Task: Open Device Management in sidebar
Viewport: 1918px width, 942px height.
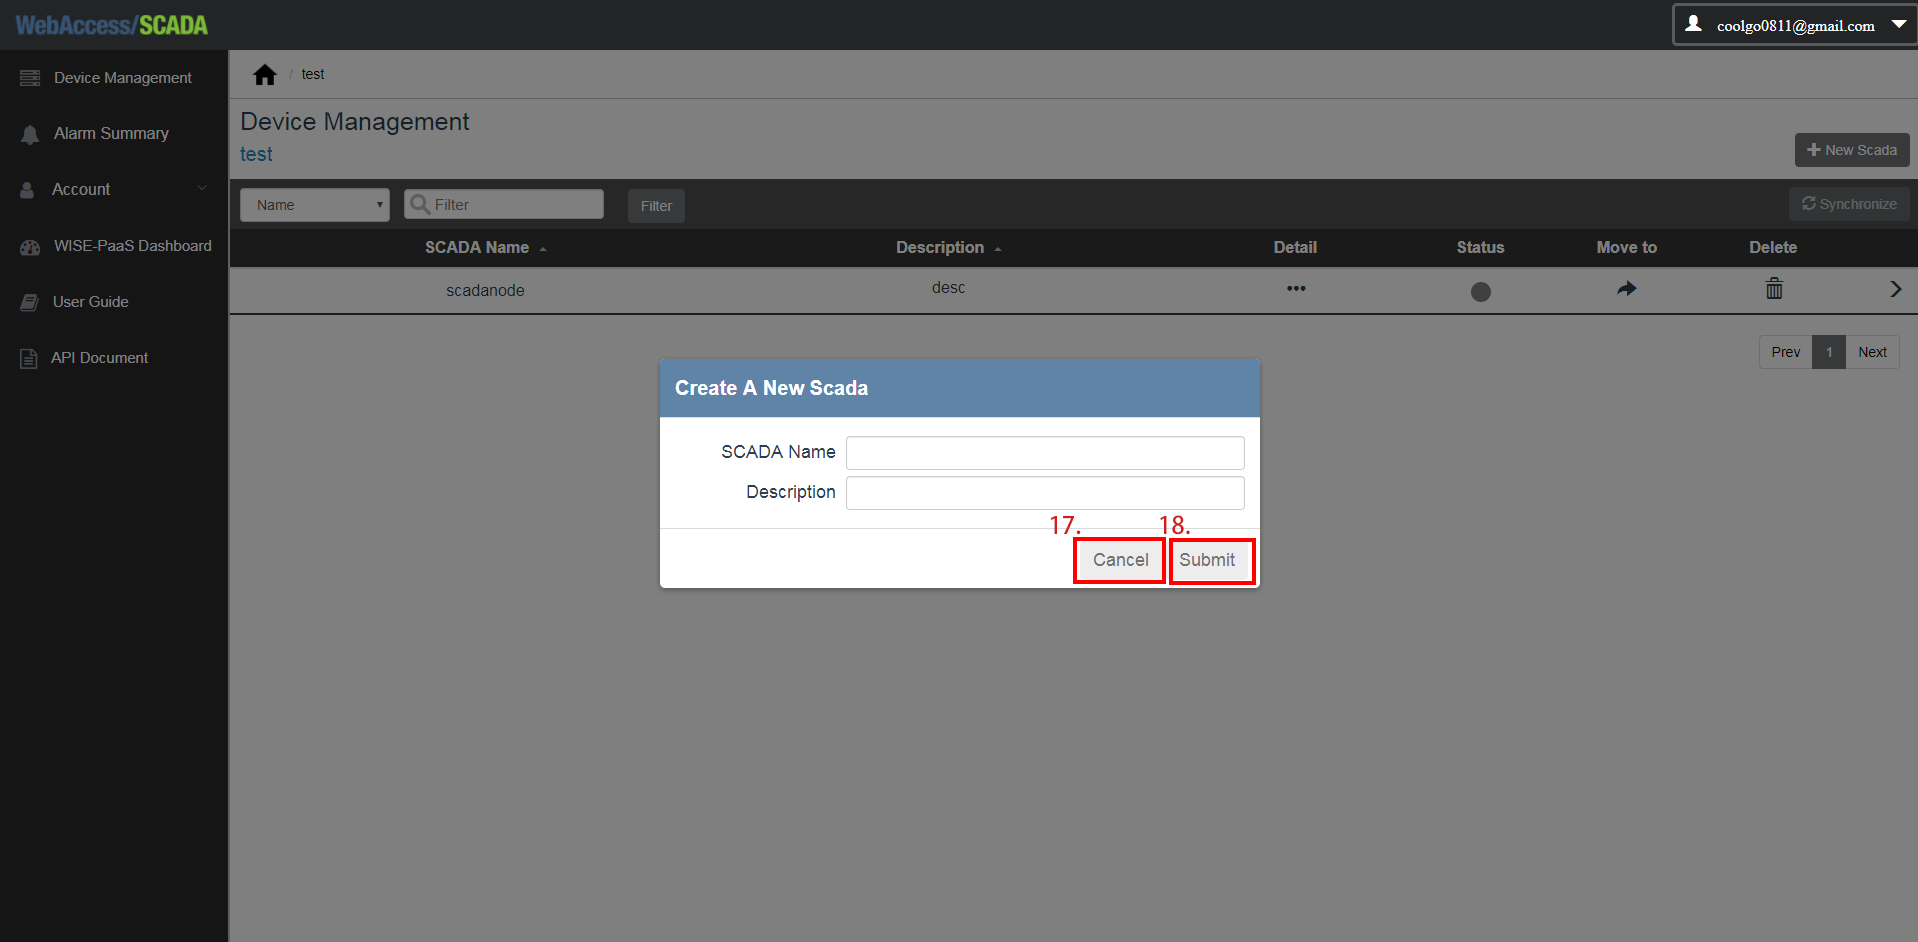Action: (x=123, y=78)
